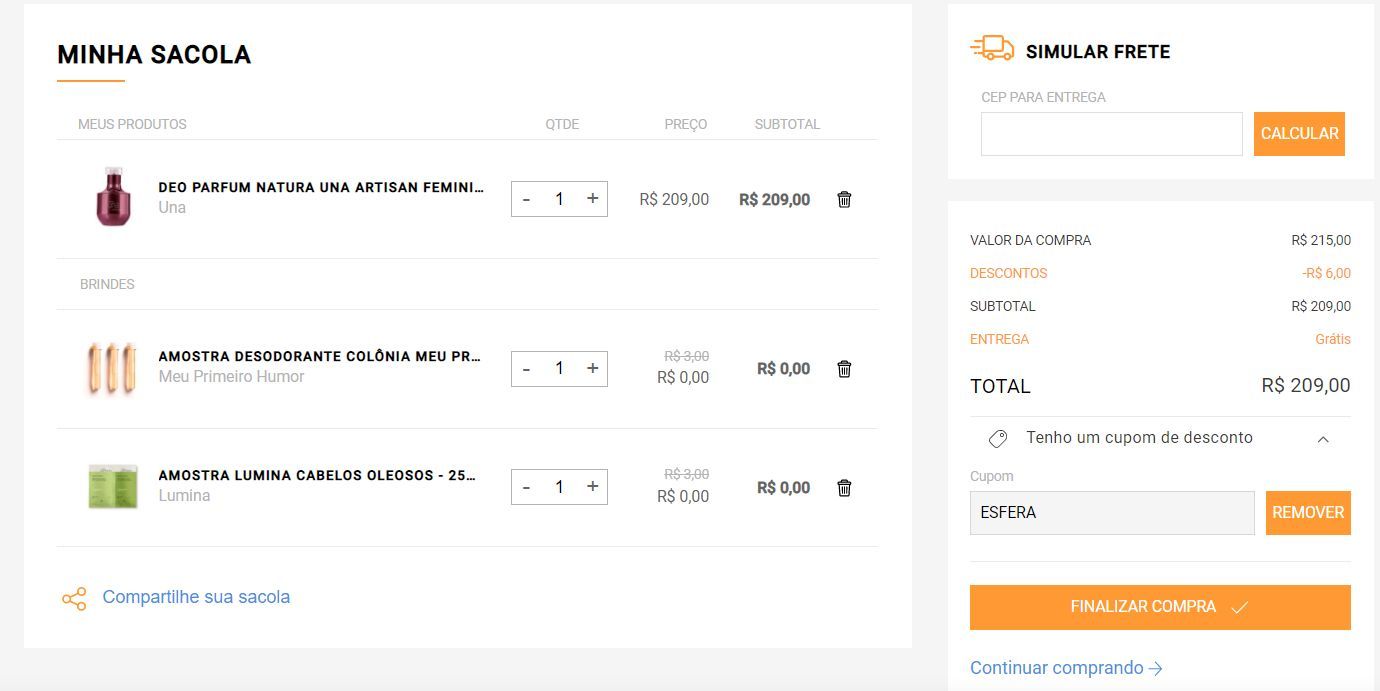
Task: Open AMOSTRA LUMINA CABELOS OLEOSOS title
Action: [x=317, y=475]
